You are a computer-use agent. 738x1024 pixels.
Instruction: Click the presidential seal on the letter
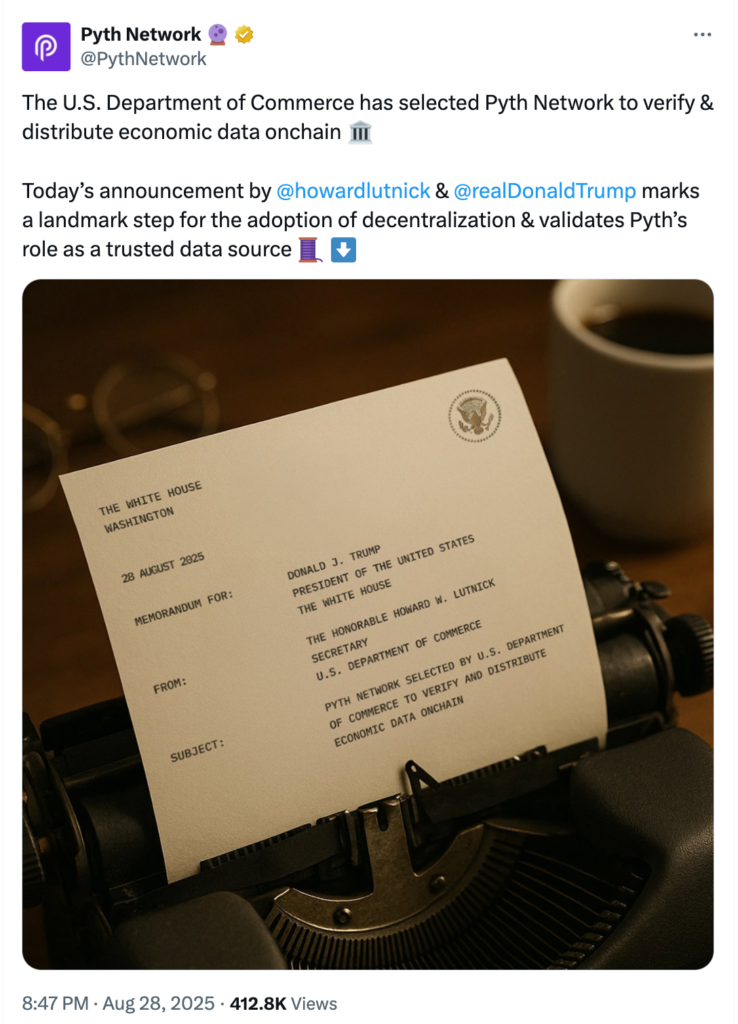pos(475,415)
